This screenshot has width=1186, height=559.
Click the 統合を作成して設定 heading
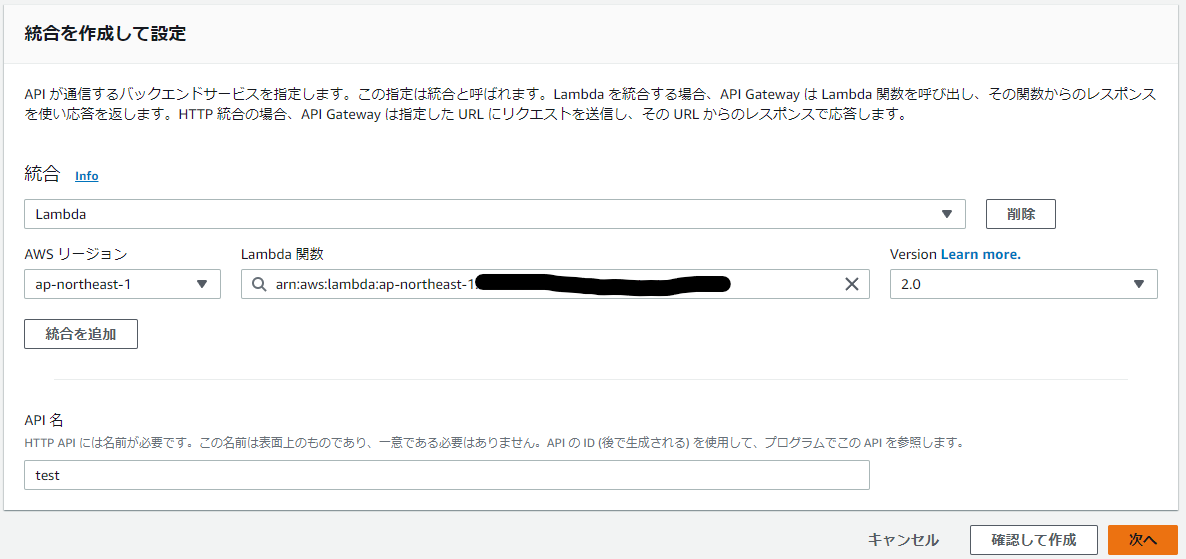click(x=106, y=33)
